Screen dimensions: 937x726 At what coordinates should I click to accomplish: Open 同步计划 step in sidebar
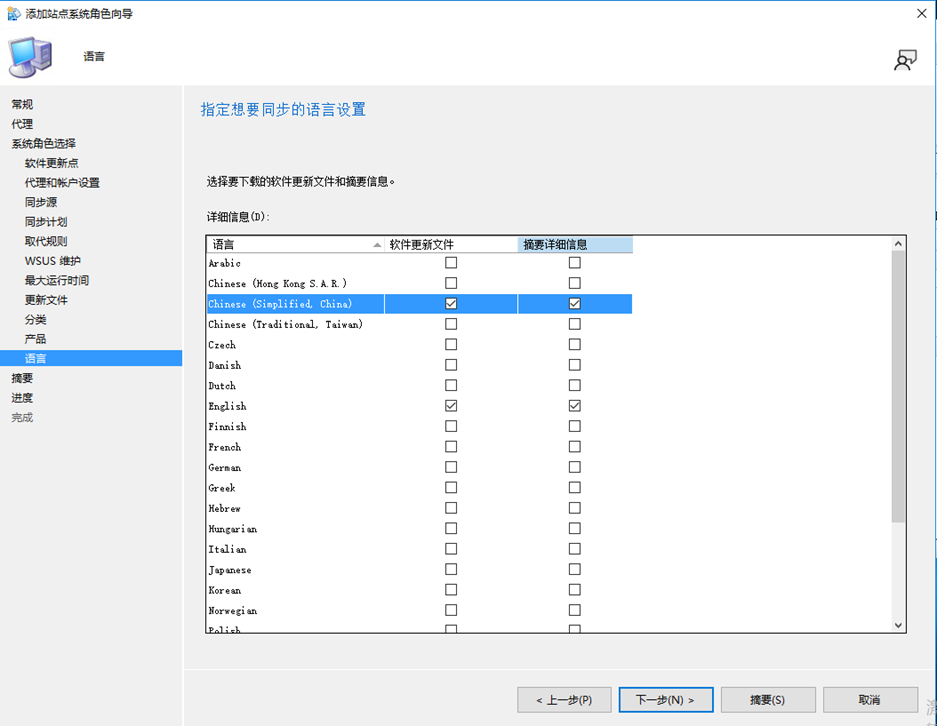coord(46,222)
